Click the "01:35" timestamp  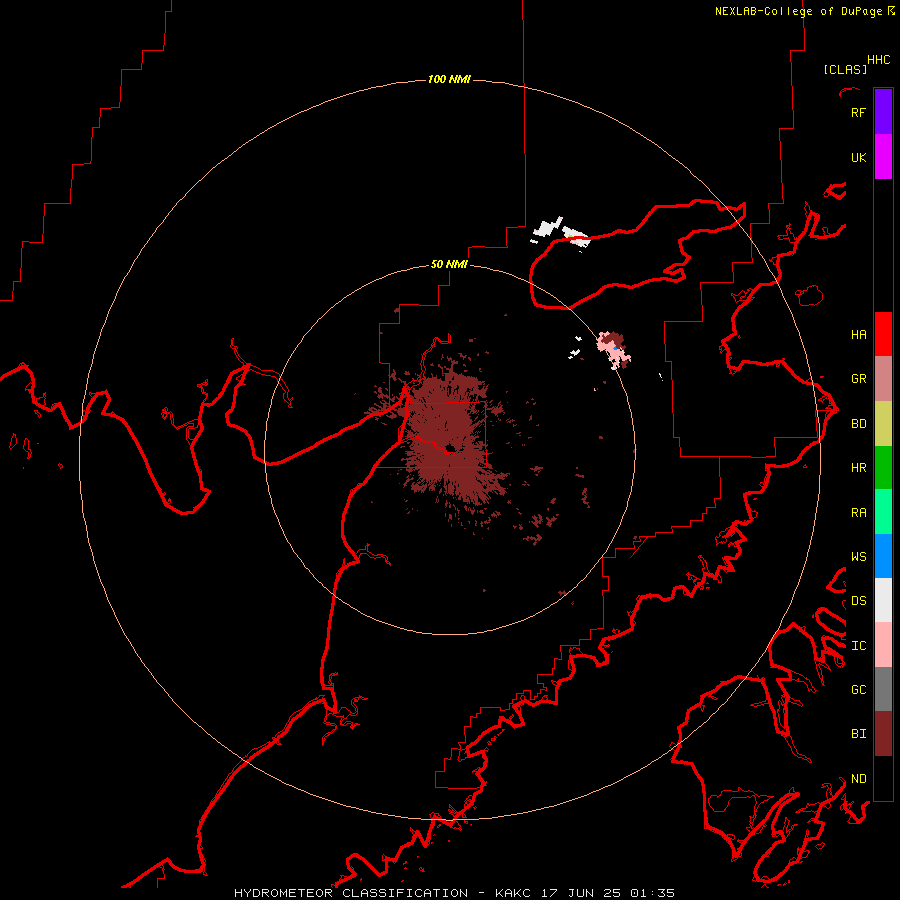point(653,893)
